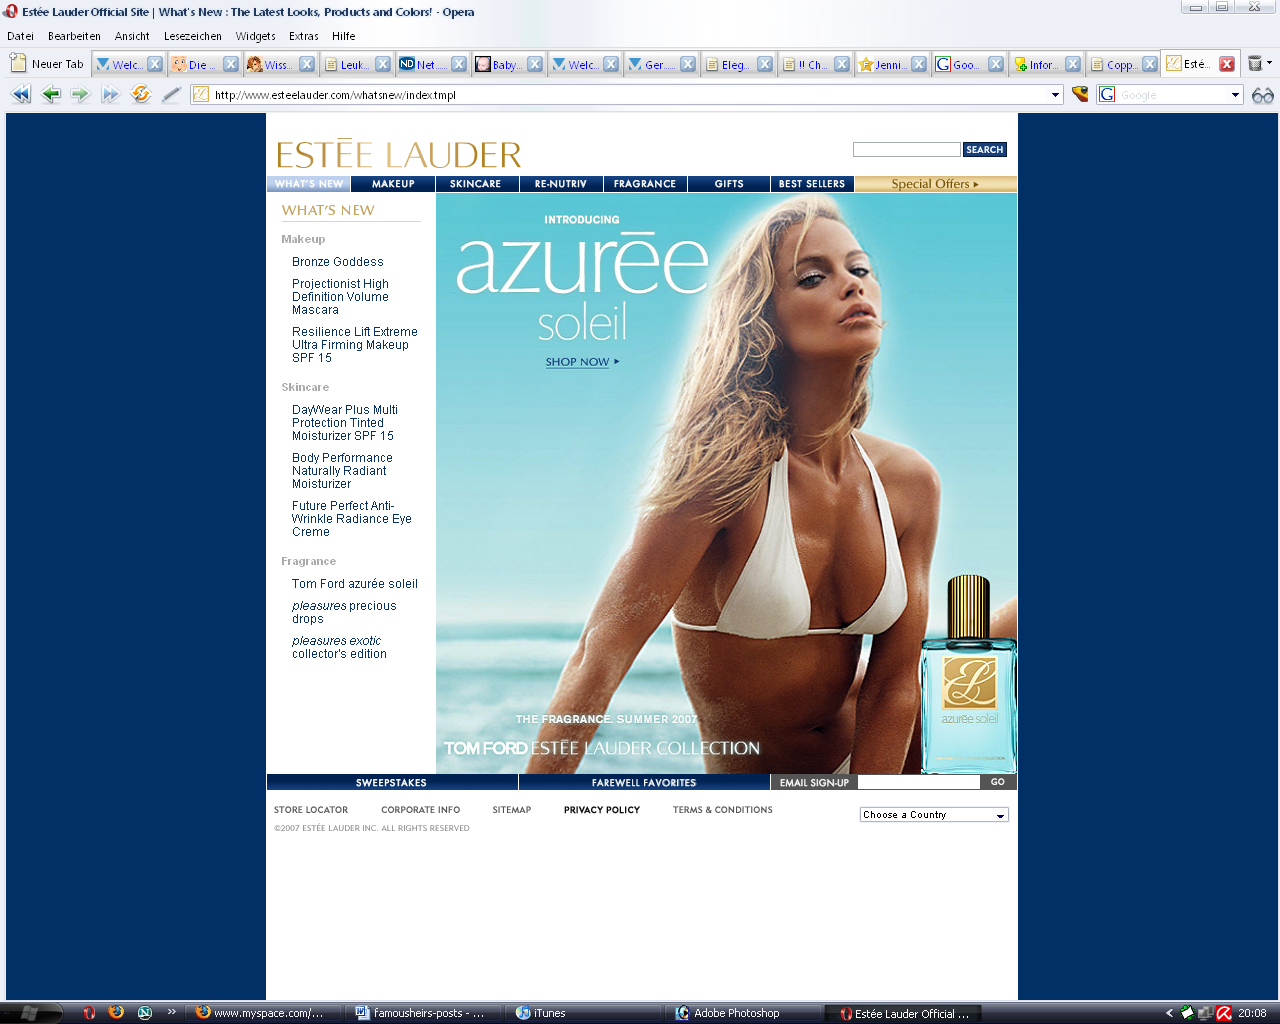Click the email sign-up input field
The width and height of the screenshot is (1280, 1024).
pos(918,783)
